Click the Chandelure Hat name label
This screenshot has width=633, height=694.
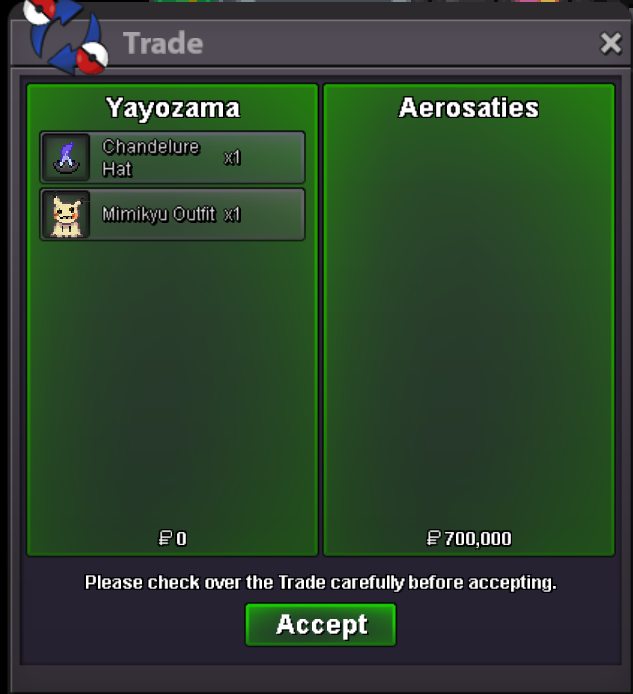pyautogui.click(x=151, y=158)
